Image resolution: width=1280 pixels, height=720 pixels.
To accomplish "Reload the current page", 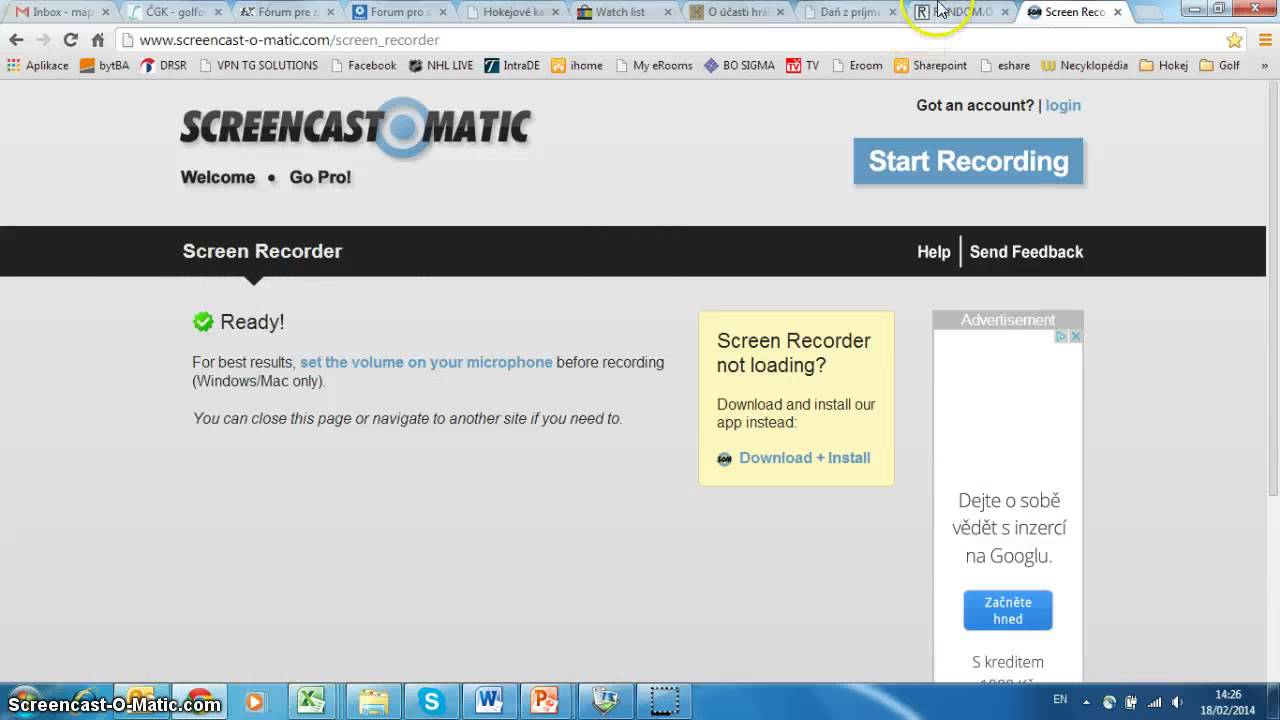I will coord(70,40).
